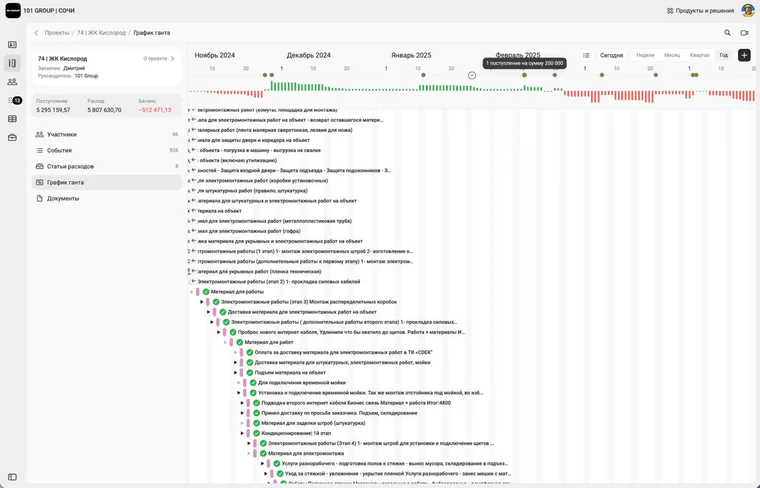Open О проекте chevron in project card
The height and width of the screenshot is (488, 760).
(x=173, y=59)
